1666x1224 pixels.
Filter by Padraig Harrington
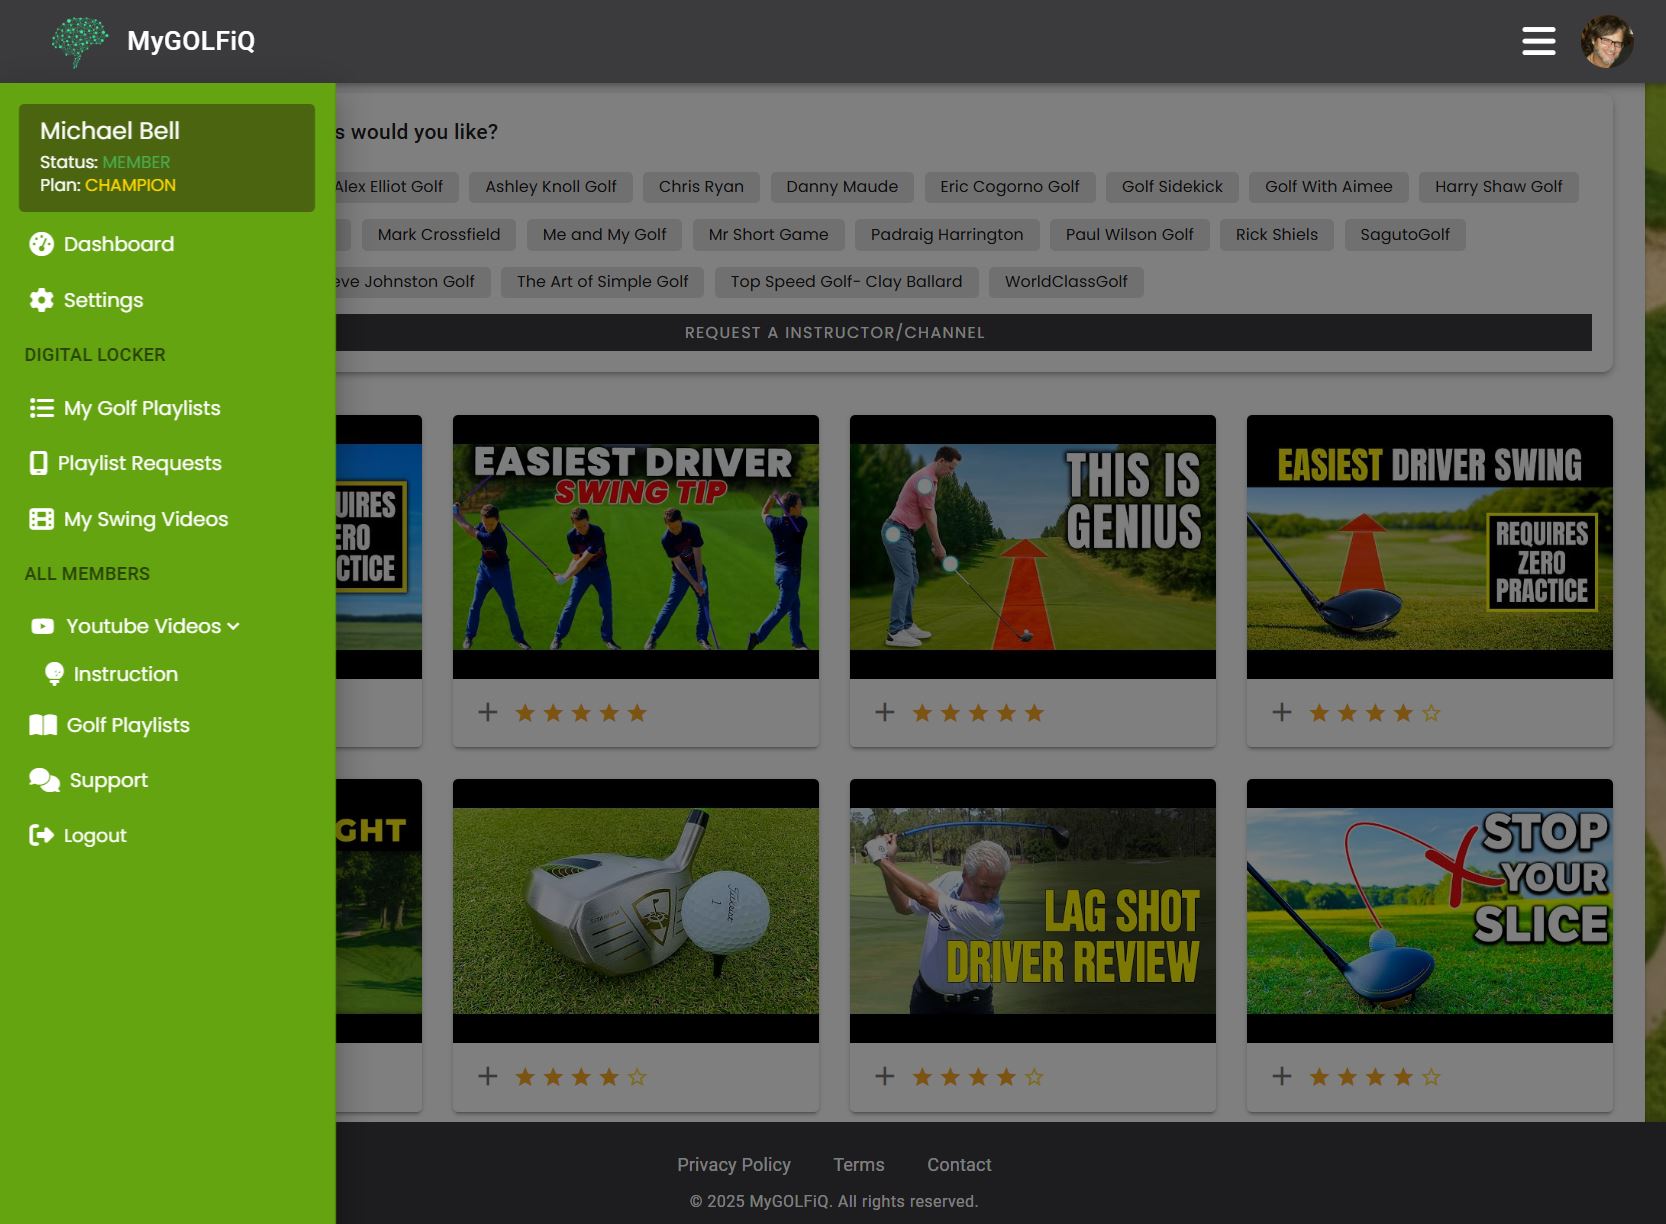[947, 235]
